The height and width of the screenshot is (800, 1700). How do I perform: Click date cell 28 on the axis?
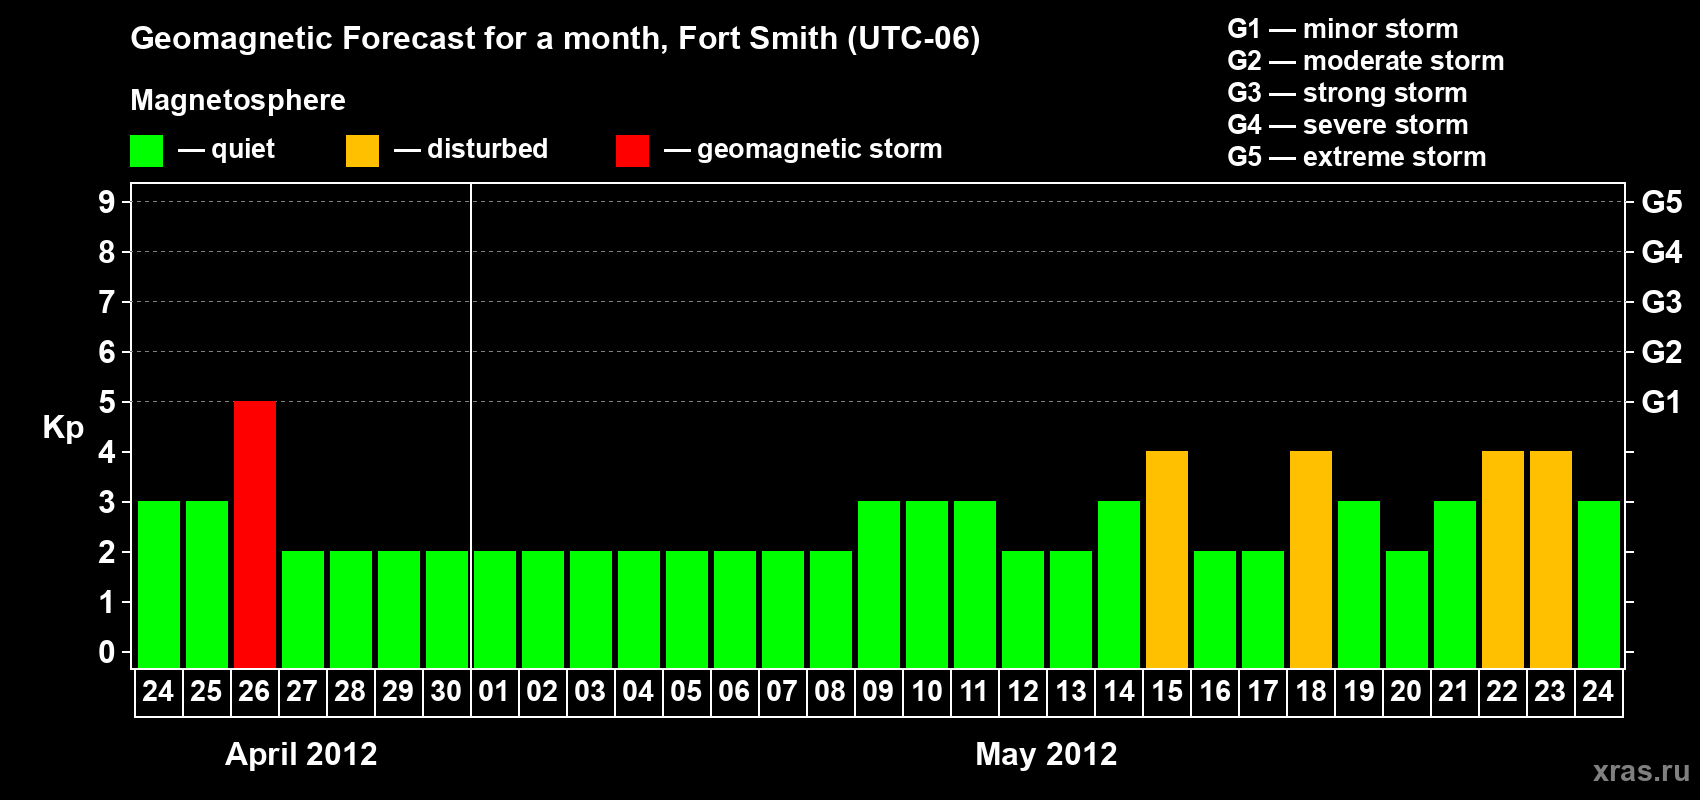tap(350, 692)
